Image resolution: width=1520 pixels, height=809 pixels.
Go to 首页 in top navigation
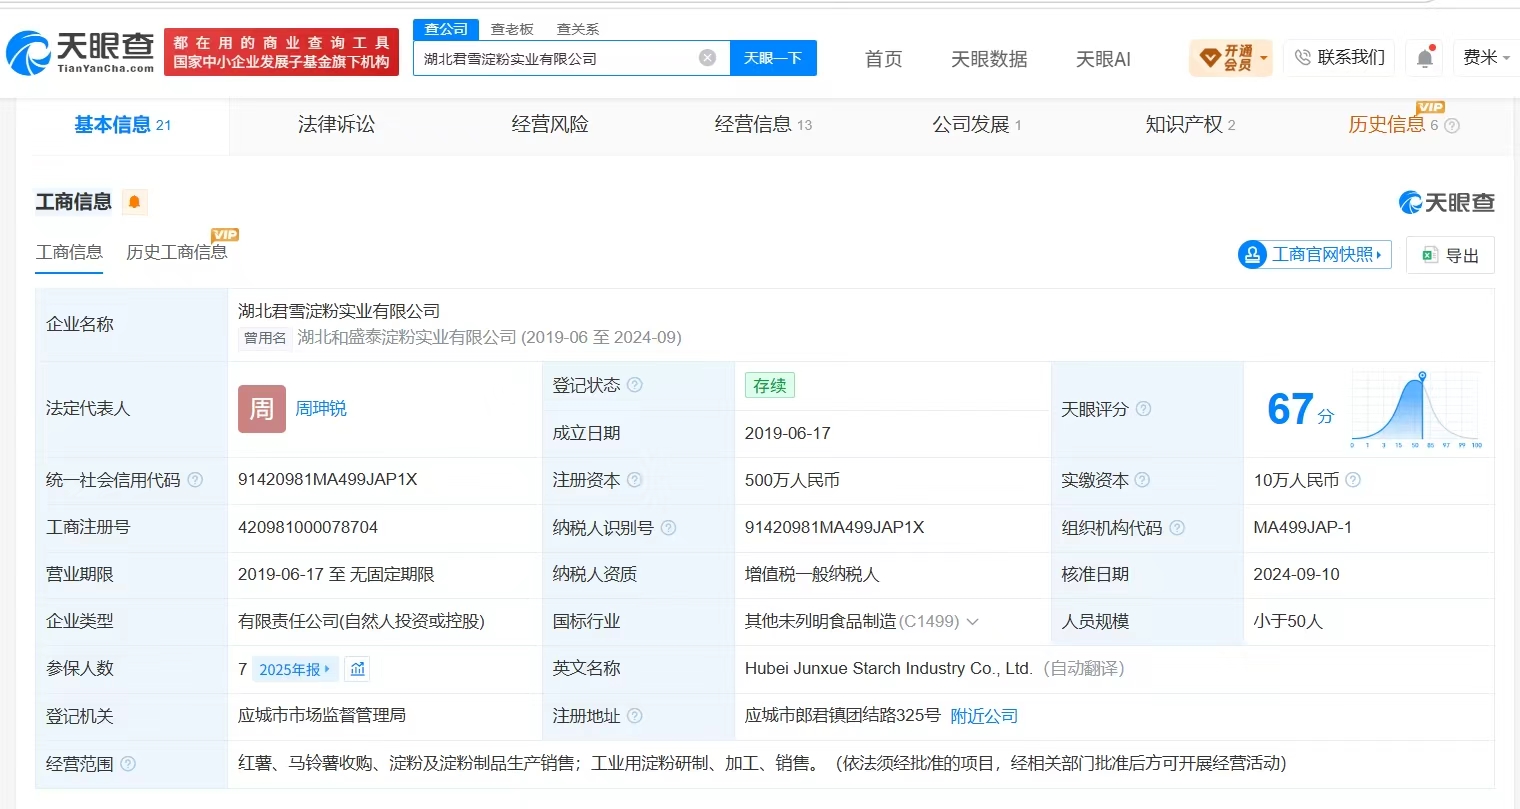click(883, 59)
